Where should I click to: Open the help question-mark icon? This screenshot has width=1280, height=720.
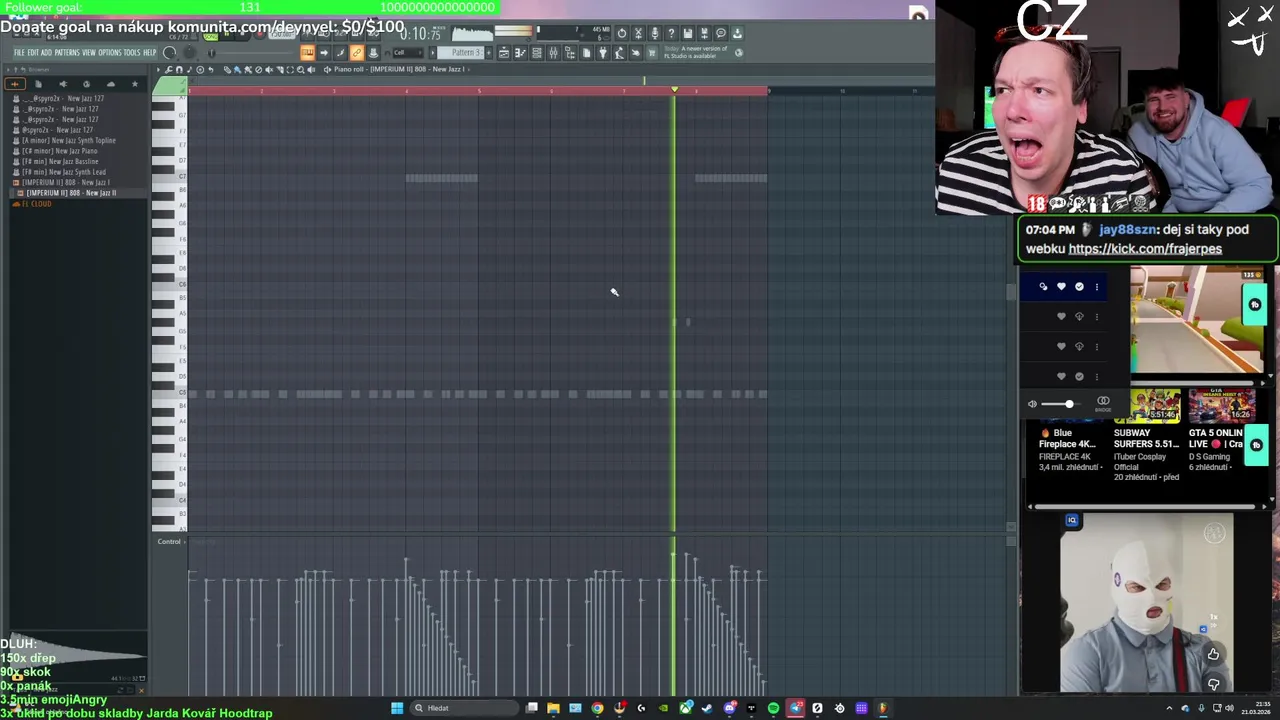671,33
